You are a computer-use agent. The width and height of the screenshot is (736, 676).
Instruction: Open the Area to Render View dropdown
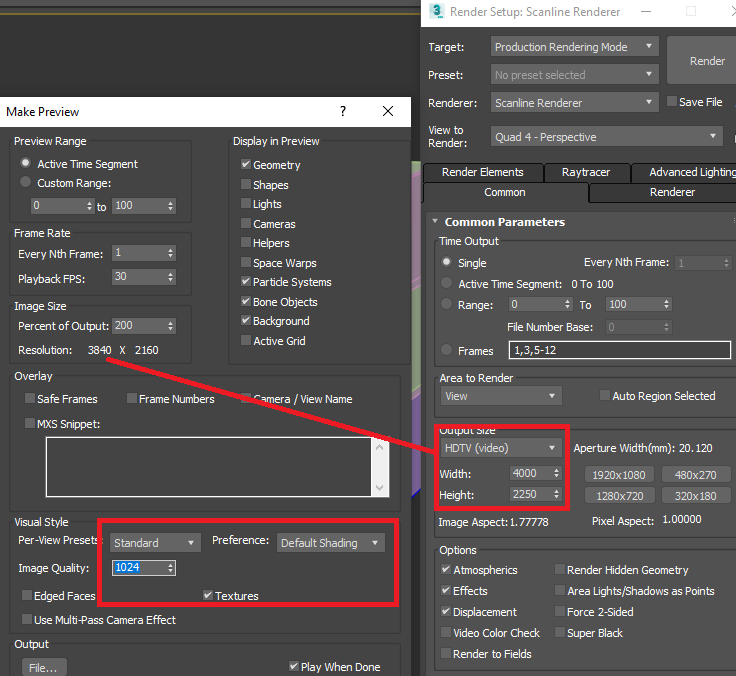tap(500, 396)
